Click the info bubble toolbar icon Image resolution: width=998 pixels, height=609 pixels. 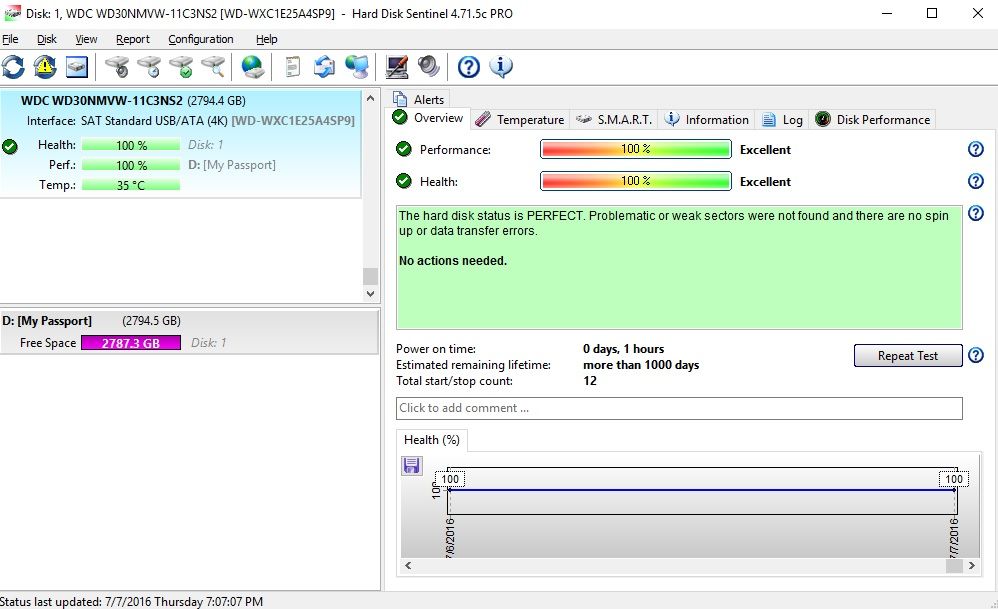(501, 67)
